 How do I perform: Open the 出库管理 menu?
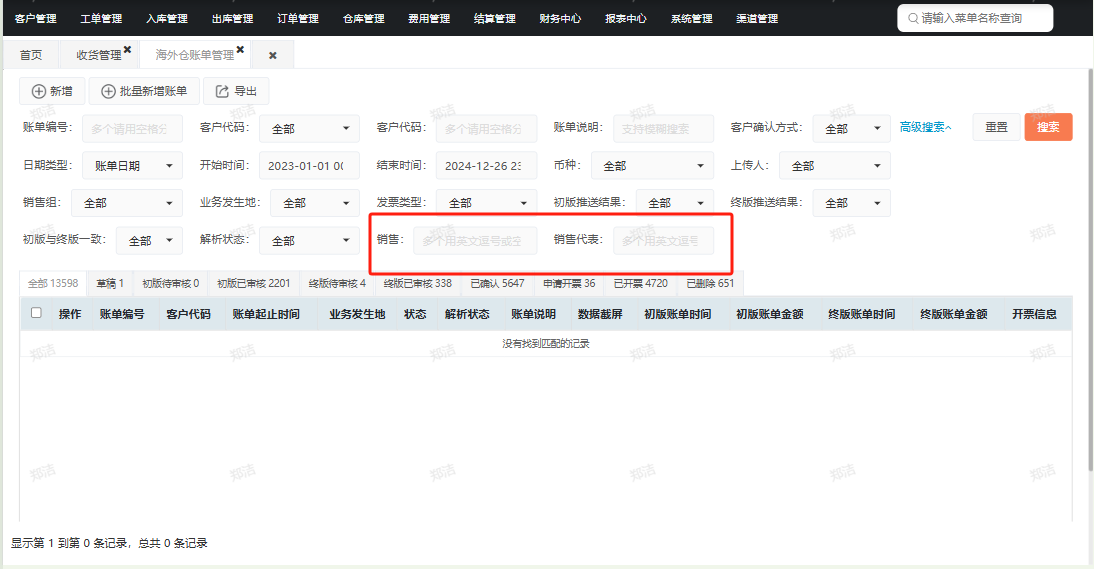232,18
